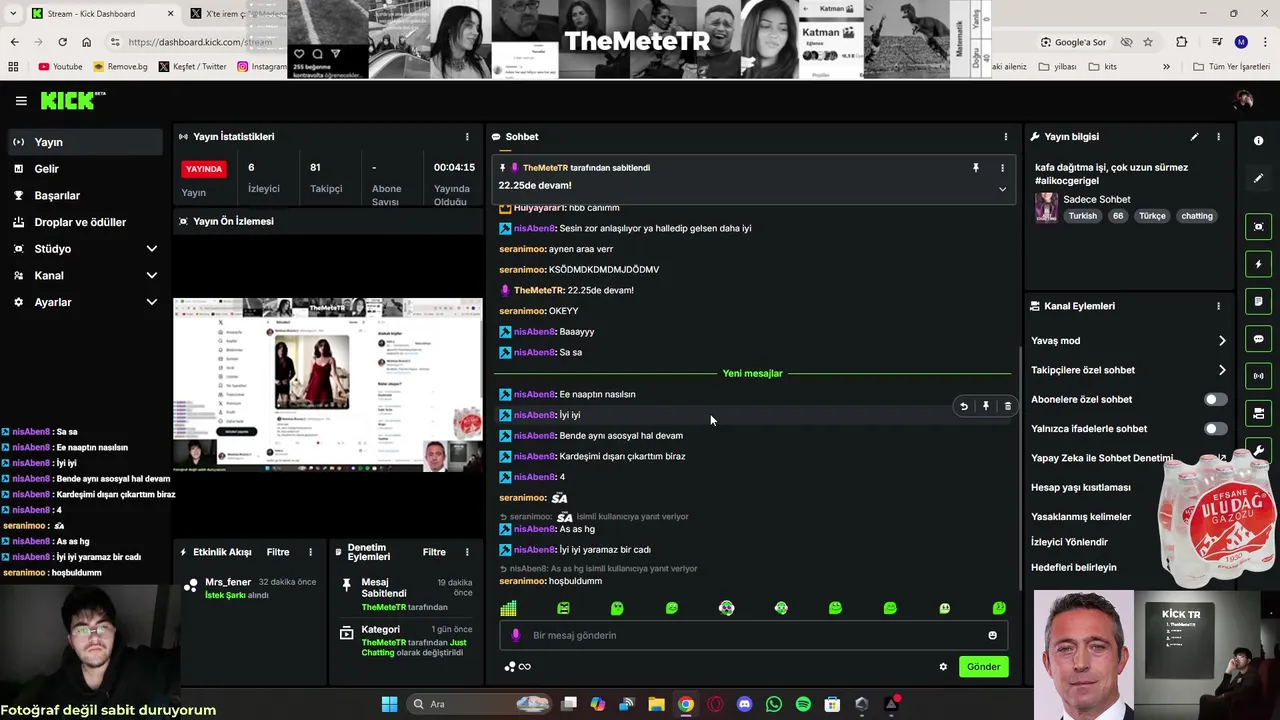Viewport: 1280px width, 720px height.
Task: Open the Sohbet panel three-dot menu
Action: click(1006, 136)
